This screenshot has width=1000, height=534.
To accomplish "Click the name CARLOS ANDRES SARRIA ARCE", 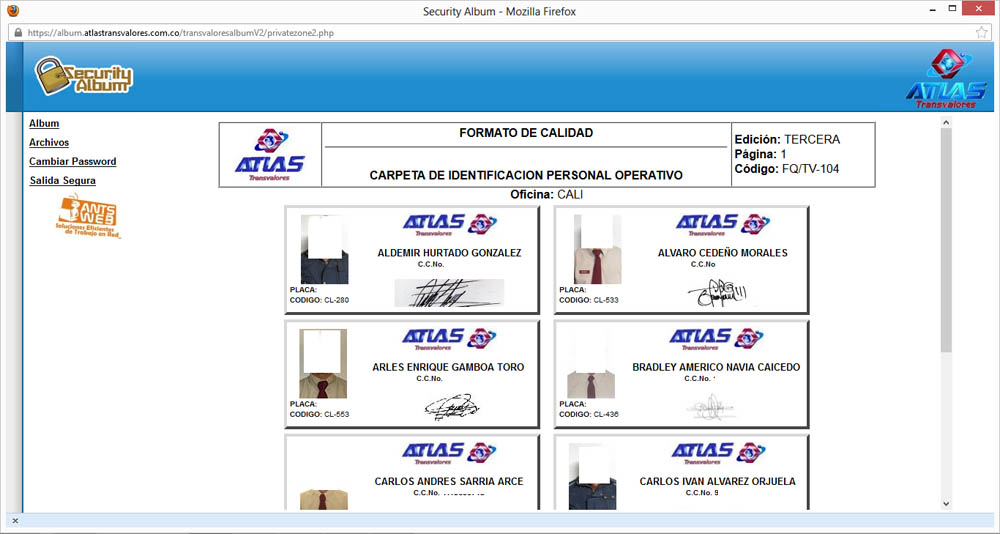I will point(449,482).
